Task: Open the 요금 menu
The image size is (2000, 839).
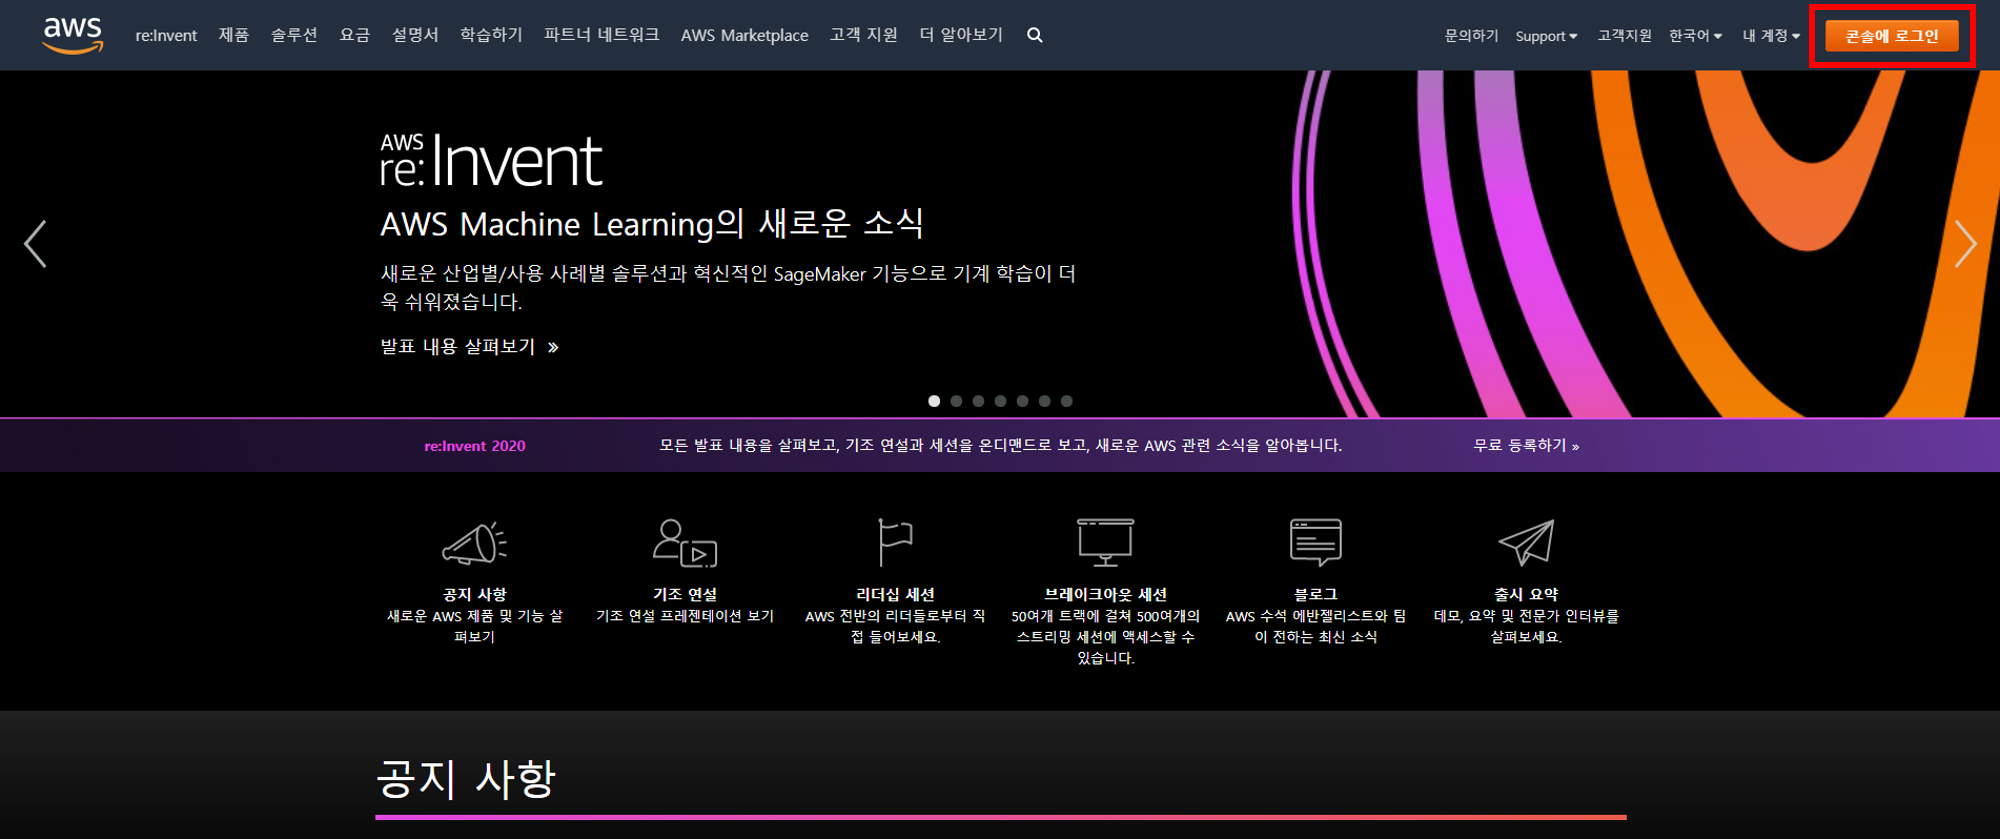Action: coord(355,35)
